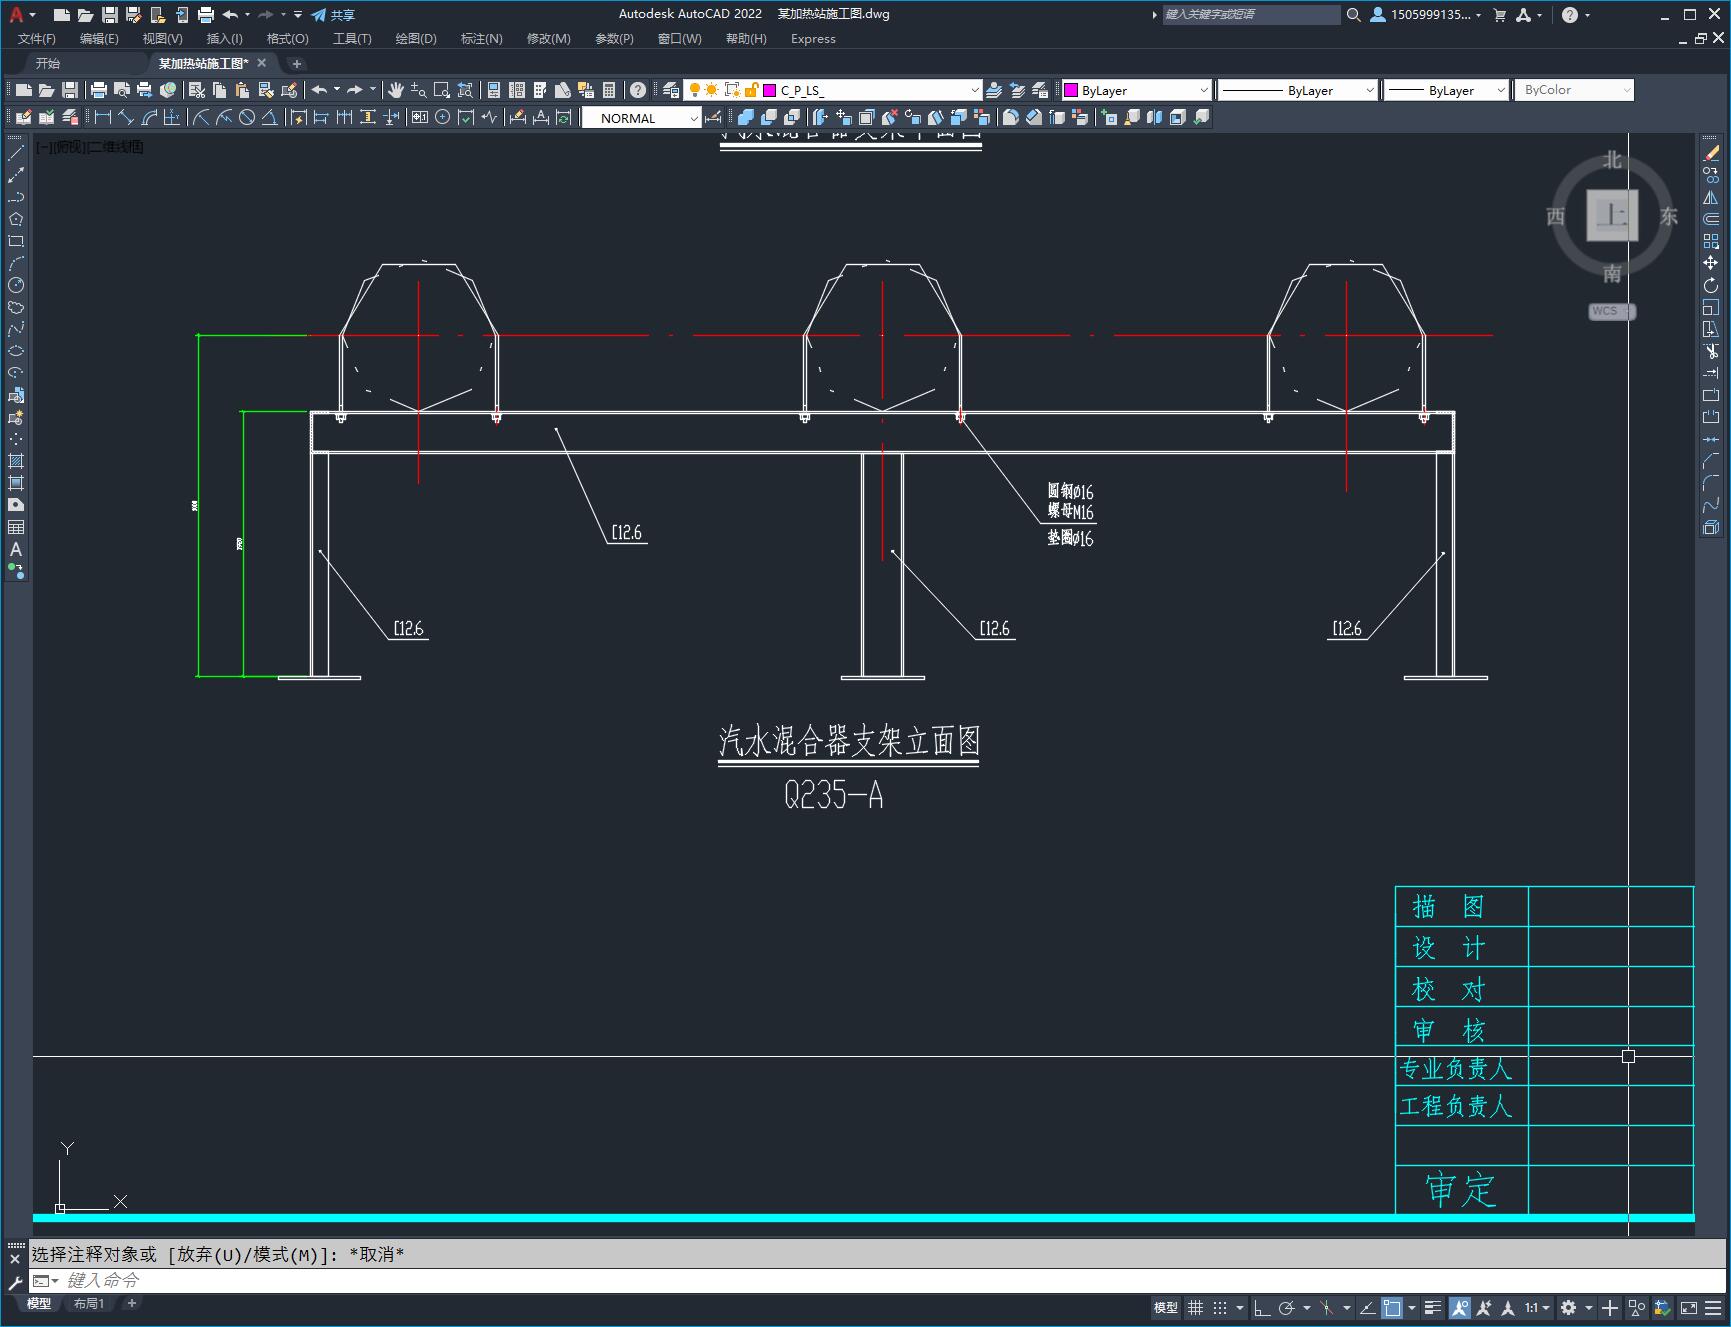
Task: Switch to the 开始 tab
Action: coord(48,63)
